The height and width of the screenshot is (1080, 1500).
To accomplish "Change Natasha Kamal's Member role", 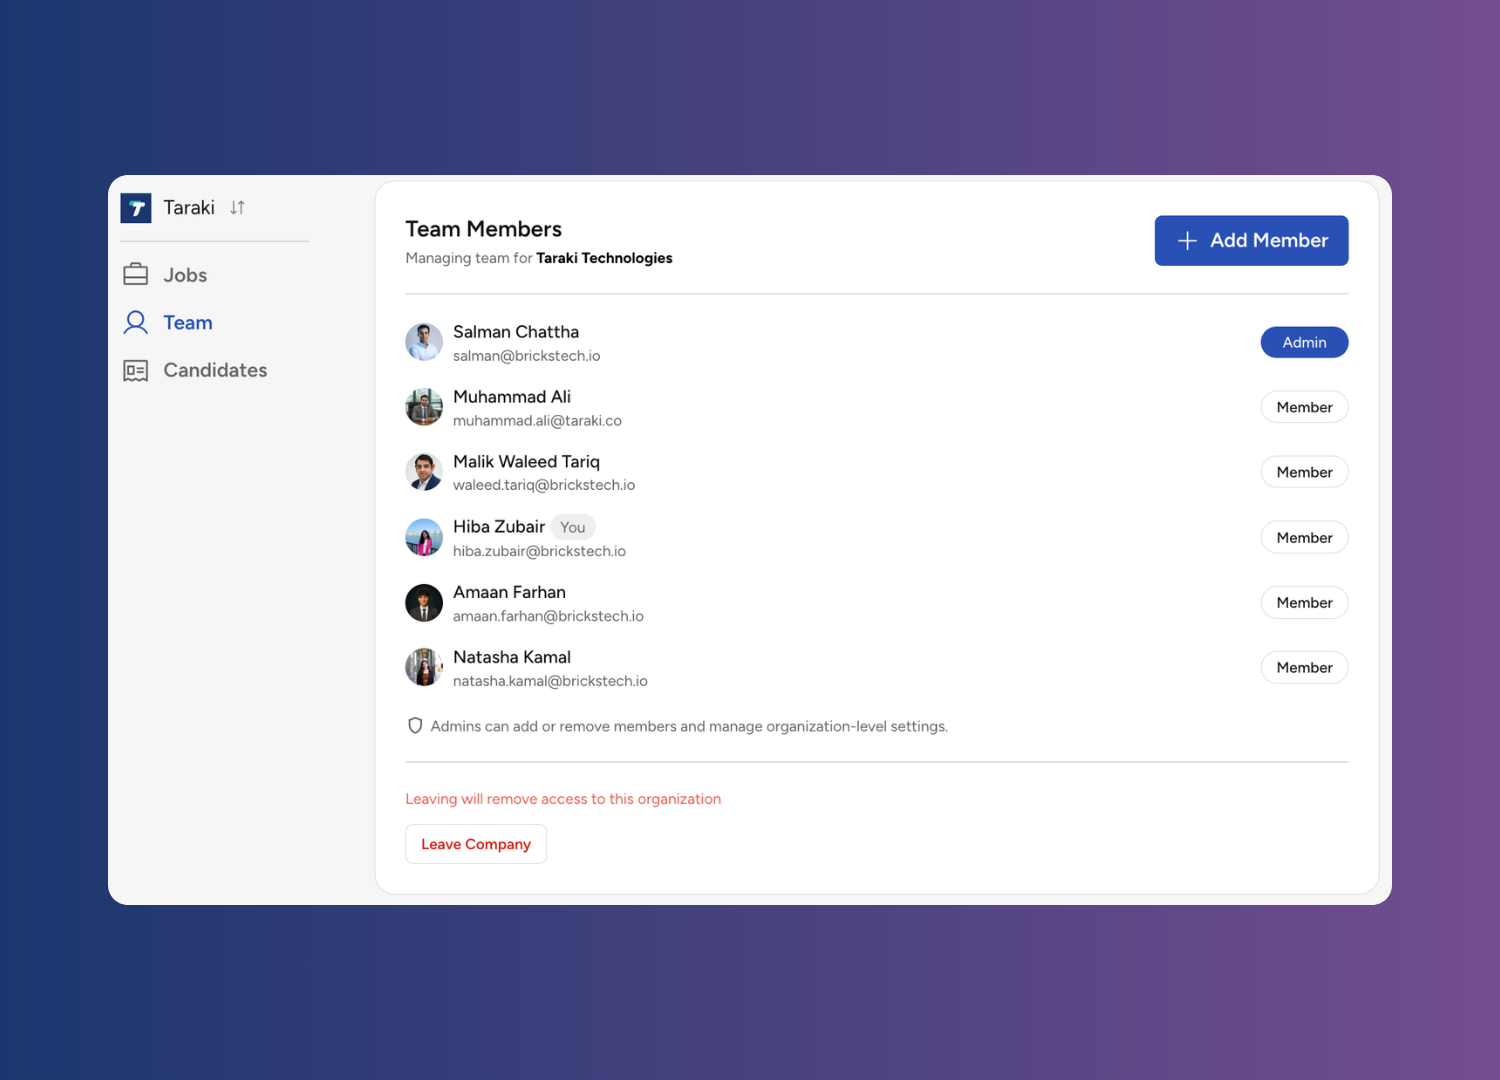I will (1304, 668).
